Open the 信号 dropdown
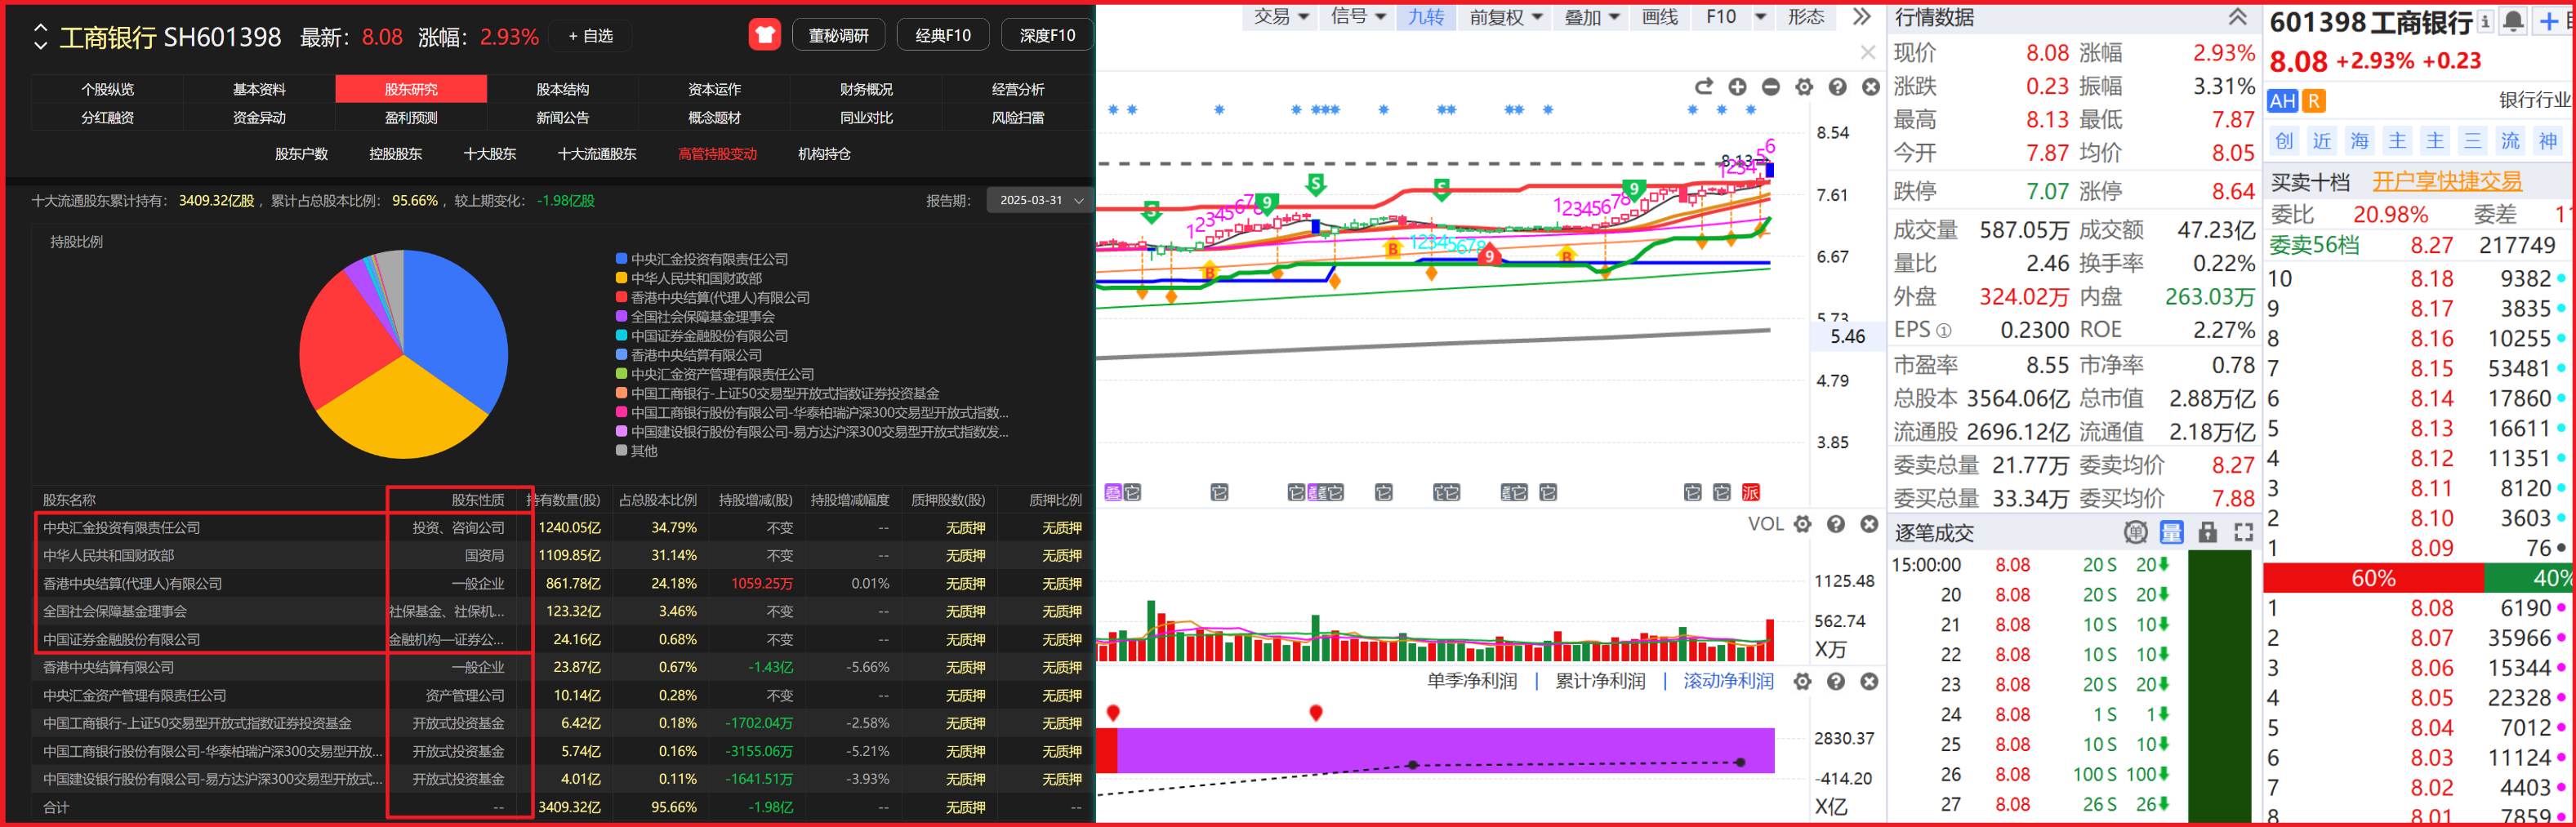2576x827 pixels. pos(1358,16)
